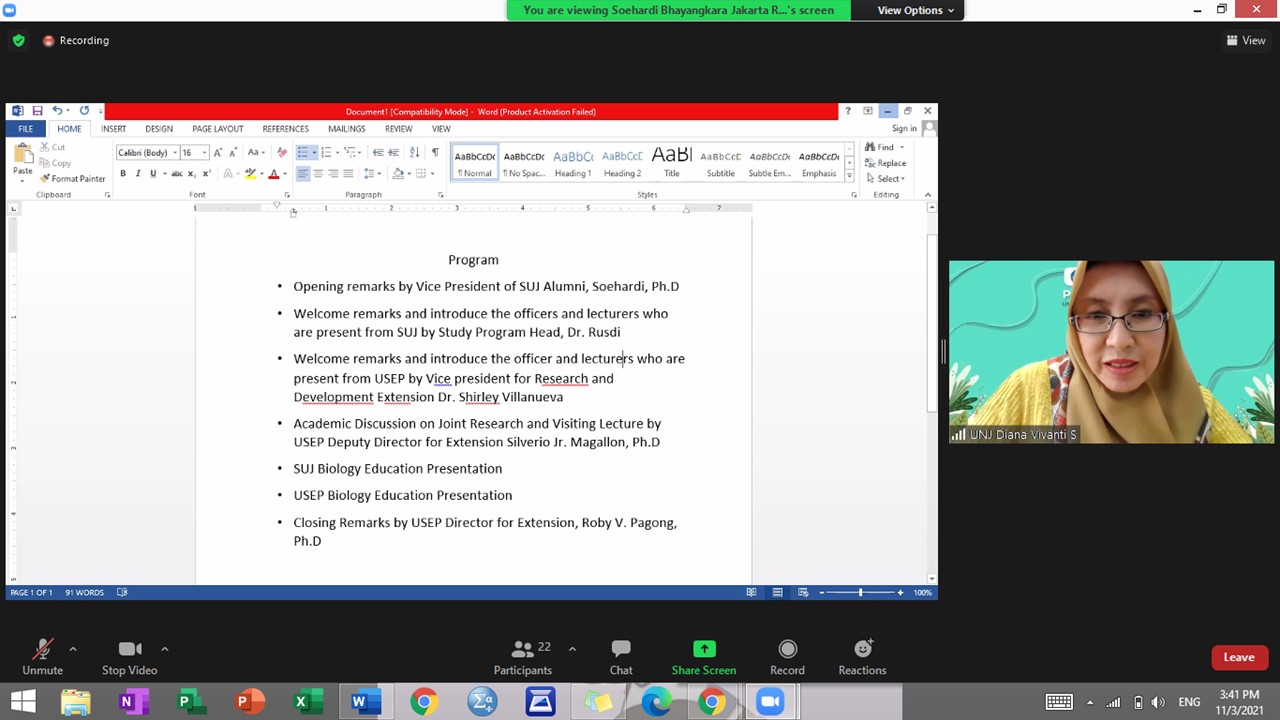Screen dimensions: 1280x720
Task: Switch to Read Mode view in status bar
Action: tap(751, 592)
